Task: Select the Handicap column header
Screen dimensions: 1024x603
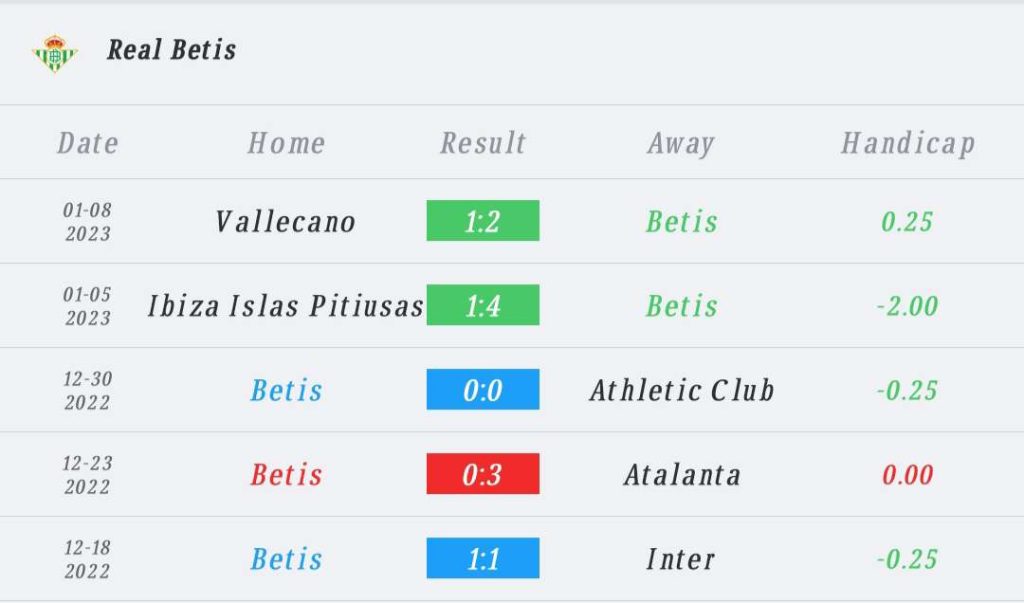Action: pos(908,144)
